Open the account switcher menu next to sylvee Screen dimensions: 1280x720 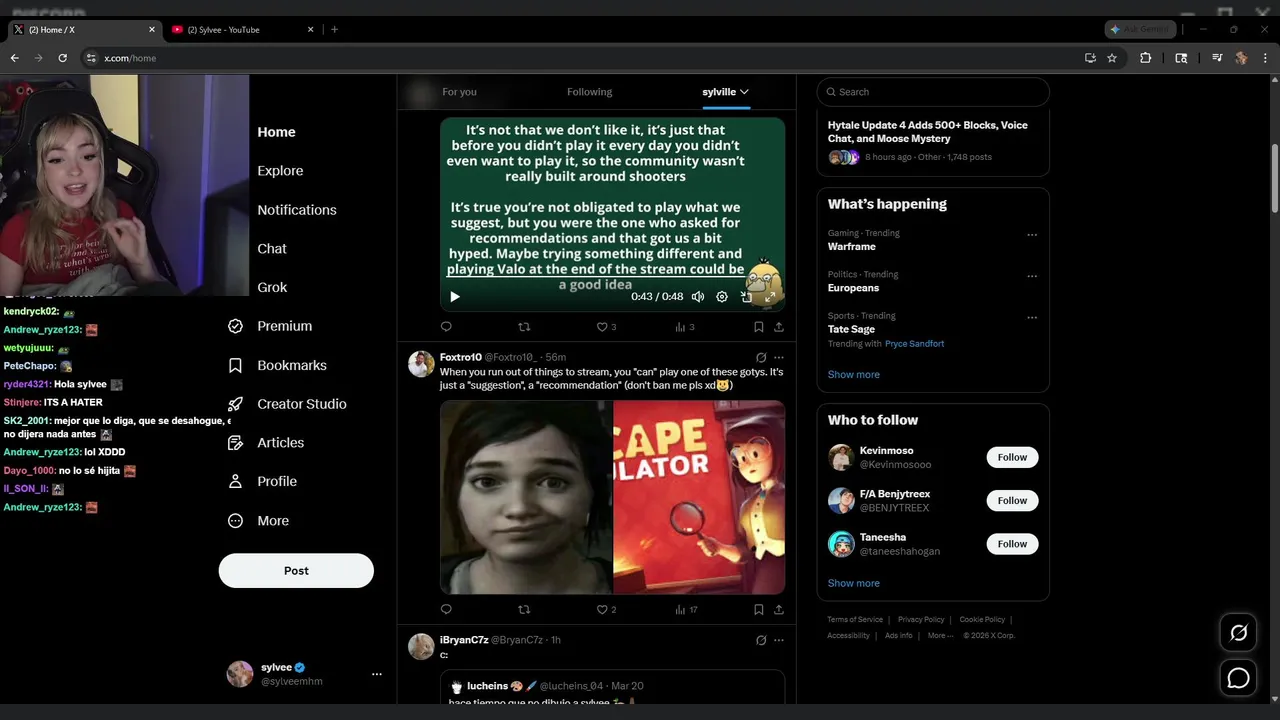tap(377, 674)
